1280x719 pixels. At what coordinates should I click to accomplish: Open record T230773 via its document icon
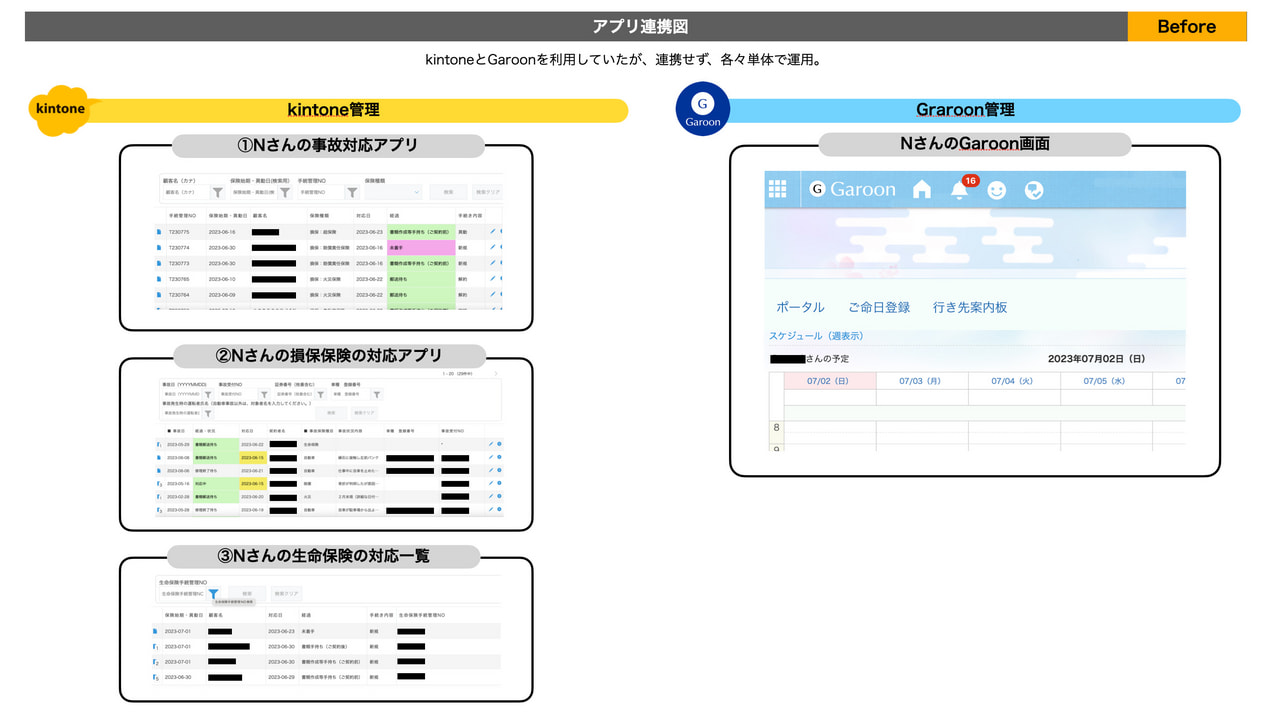pyautogui.click(x=158, y=263)
